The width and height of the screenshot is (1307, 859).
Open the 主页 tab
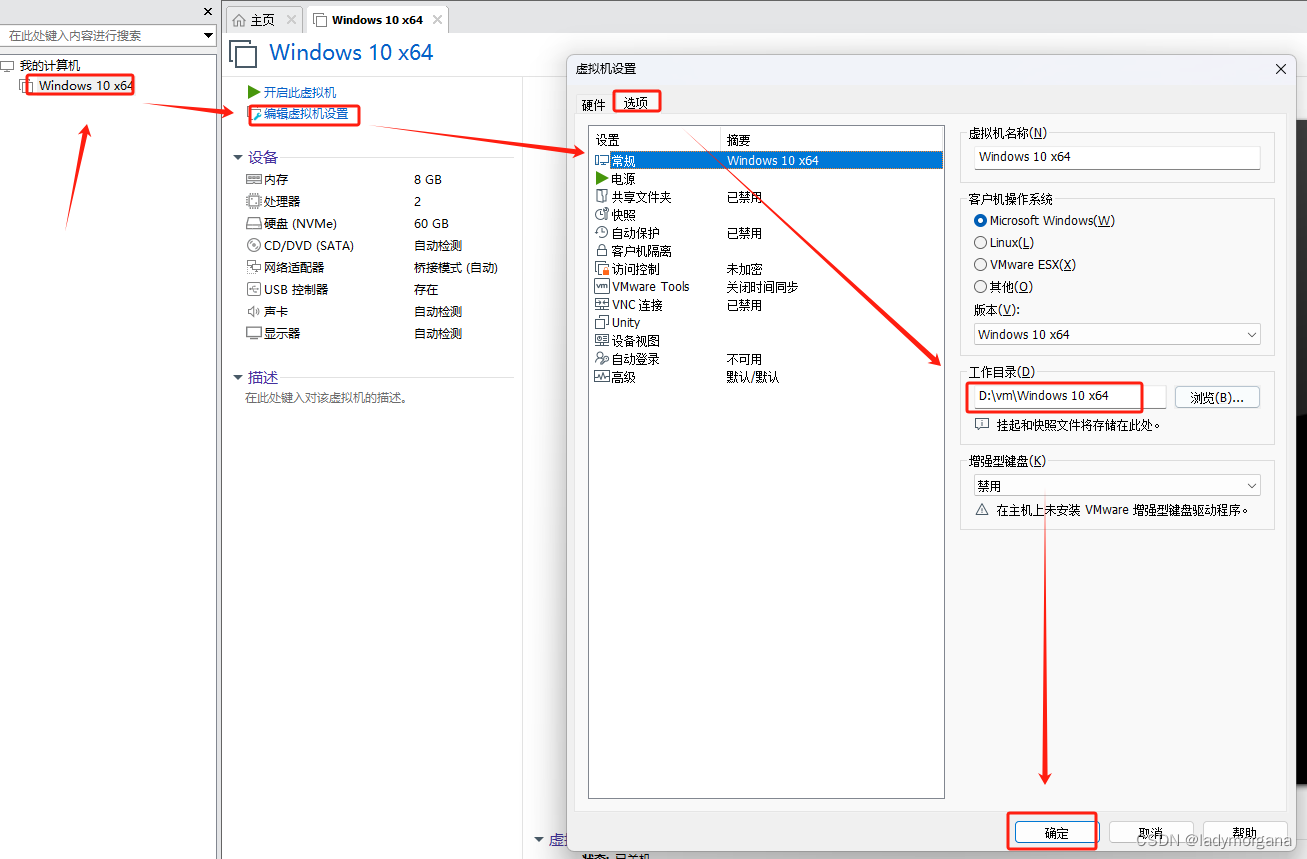[262, 20]
